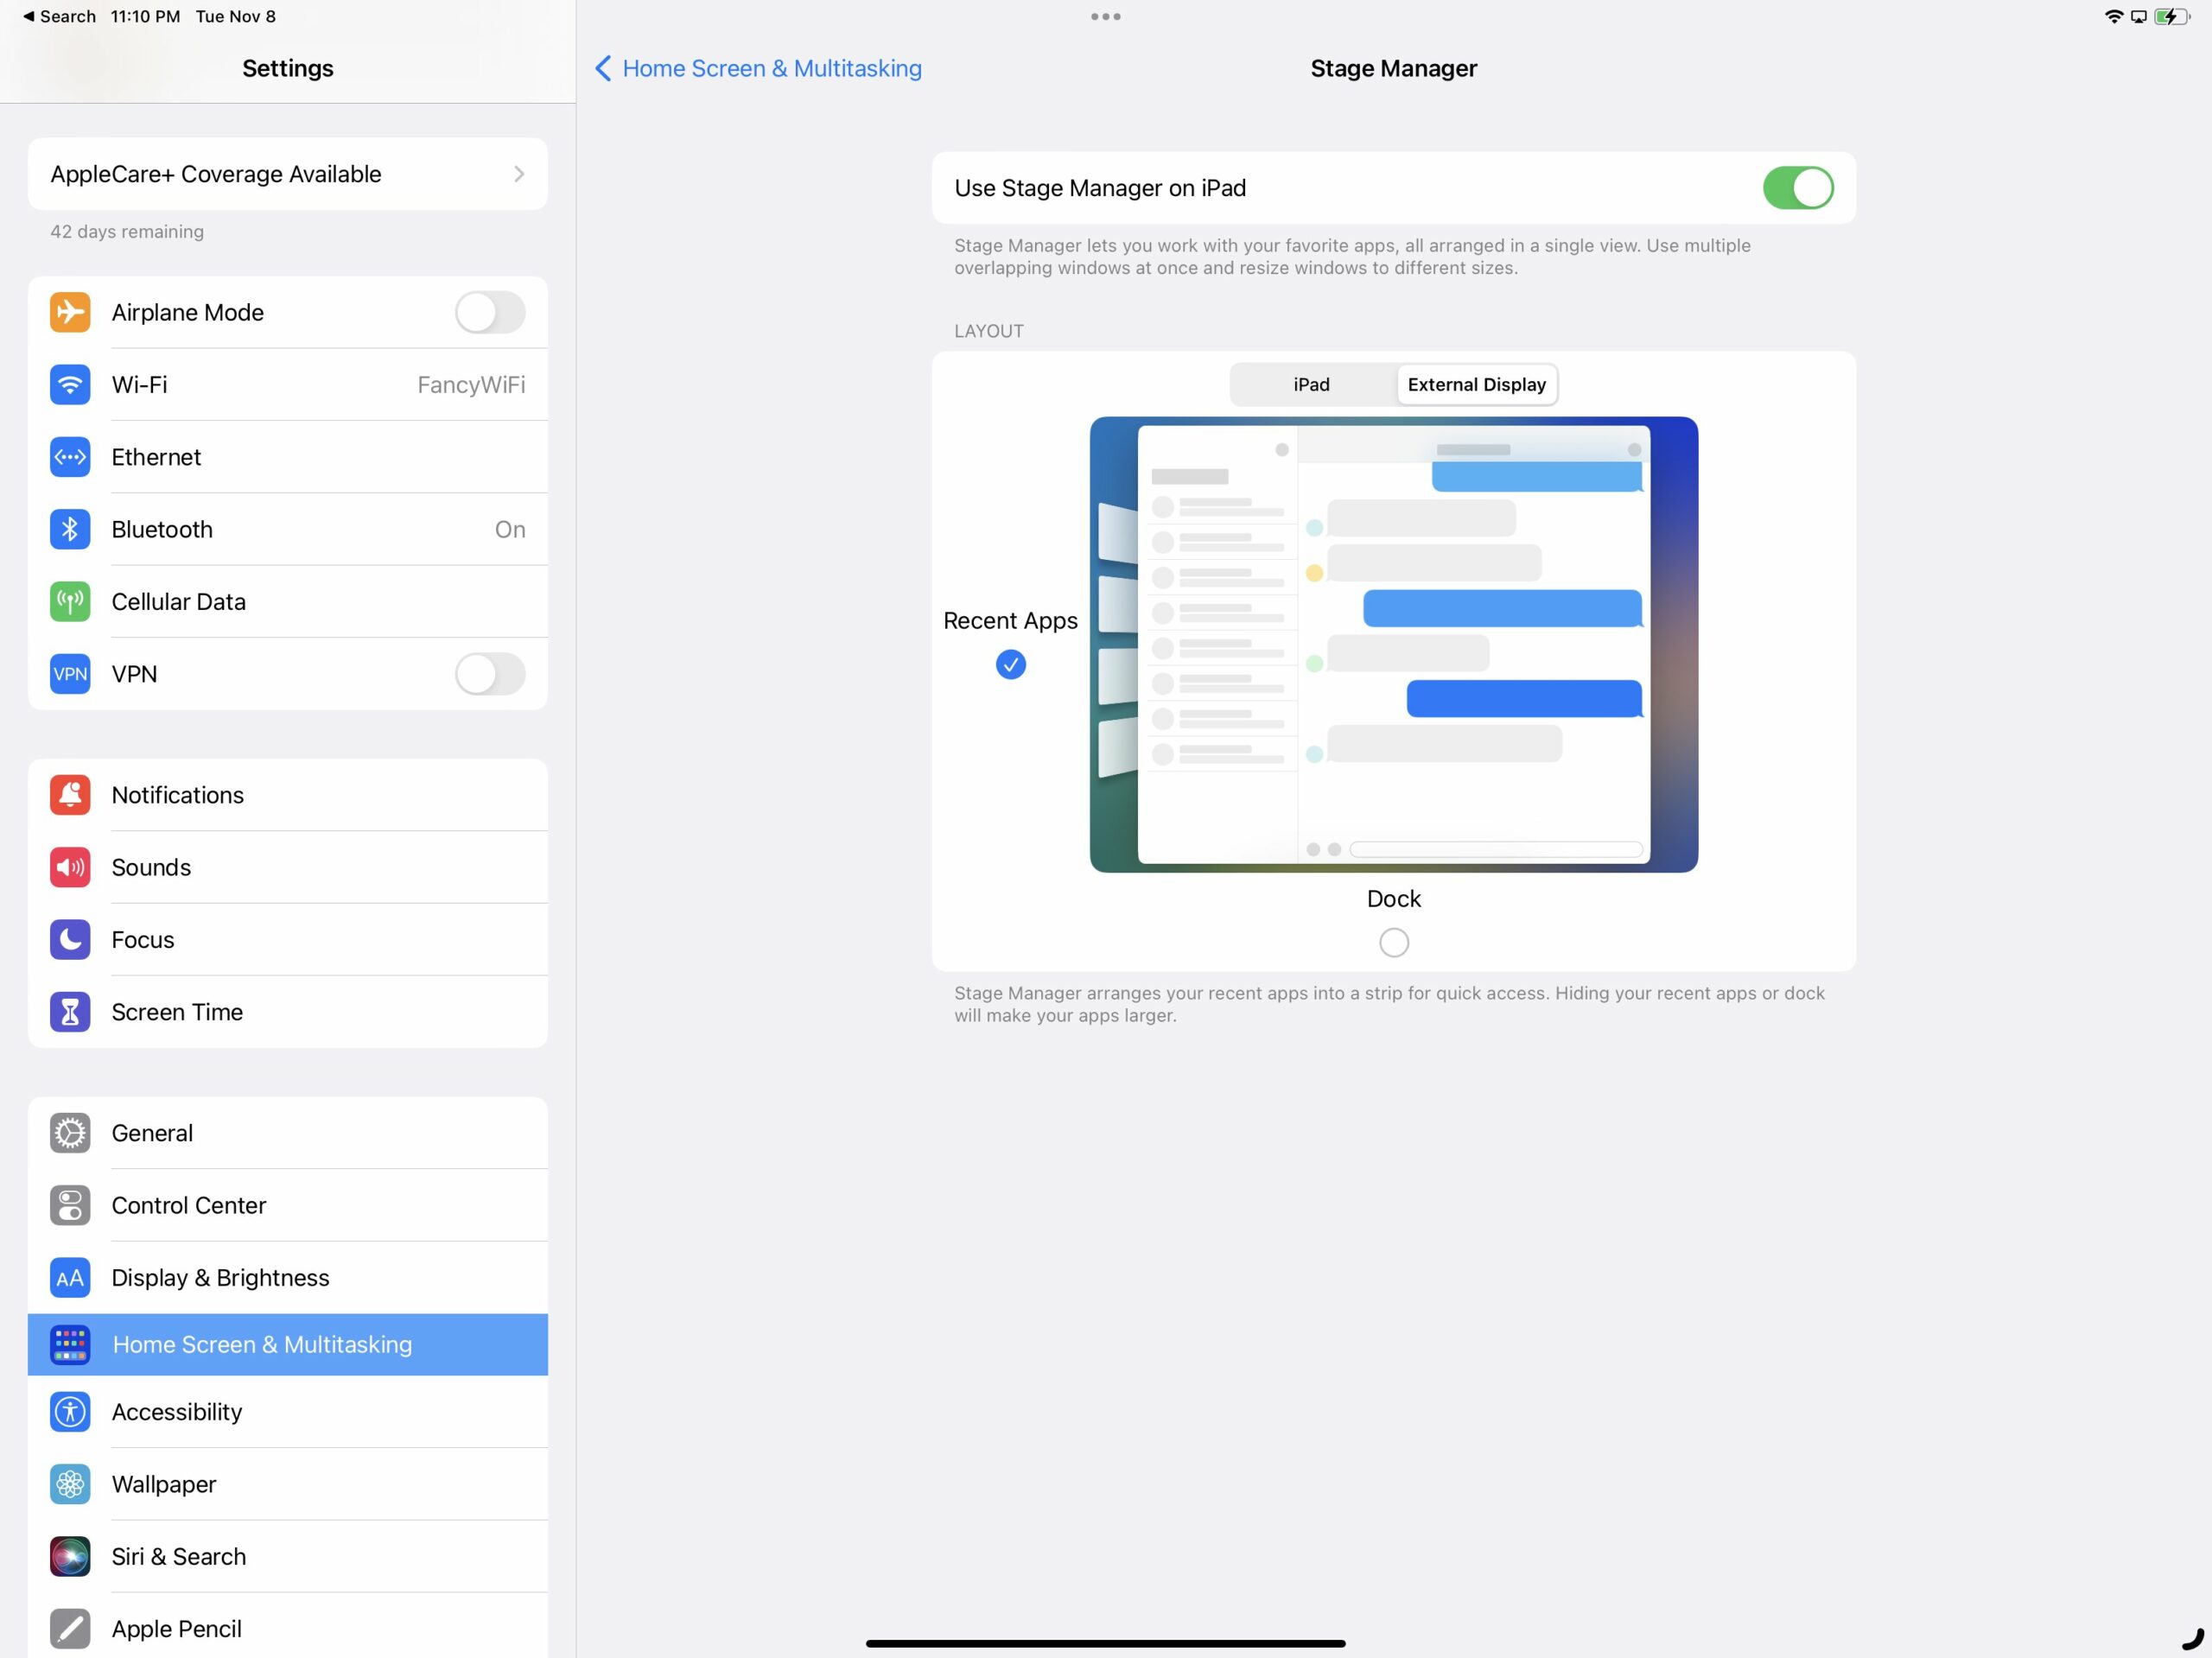Open Sounds settings label
The width and height of the screenshot is (2212, 1658).
click(x=151, y=867)
